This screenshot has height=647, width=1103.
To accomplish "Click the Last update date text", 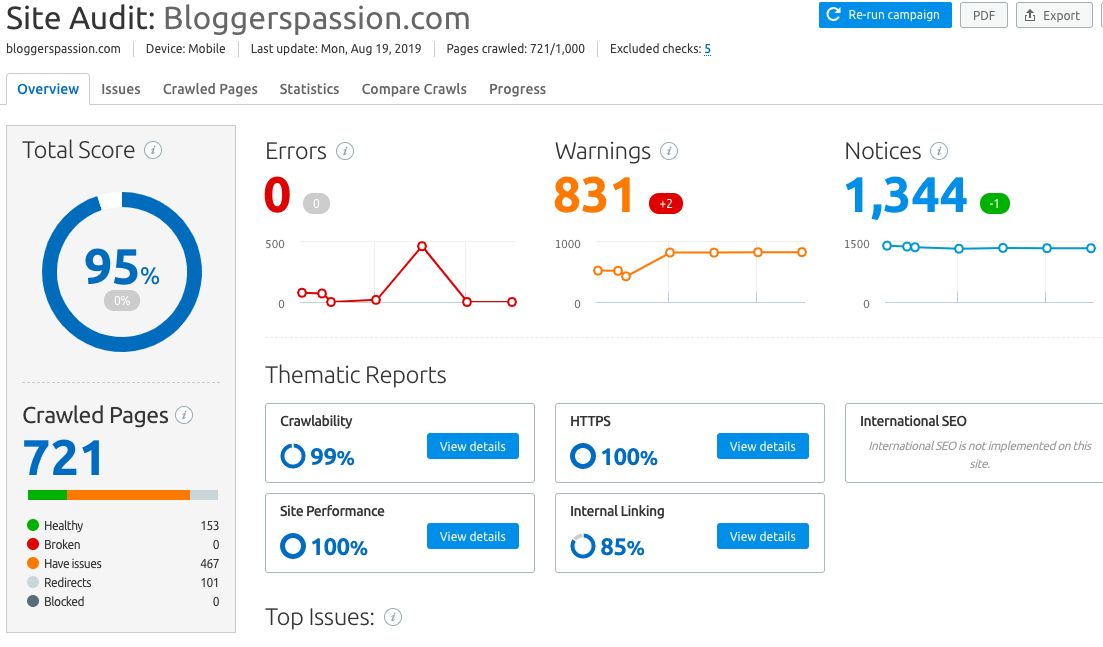I will pyautogui.click(x=336, y=49).
